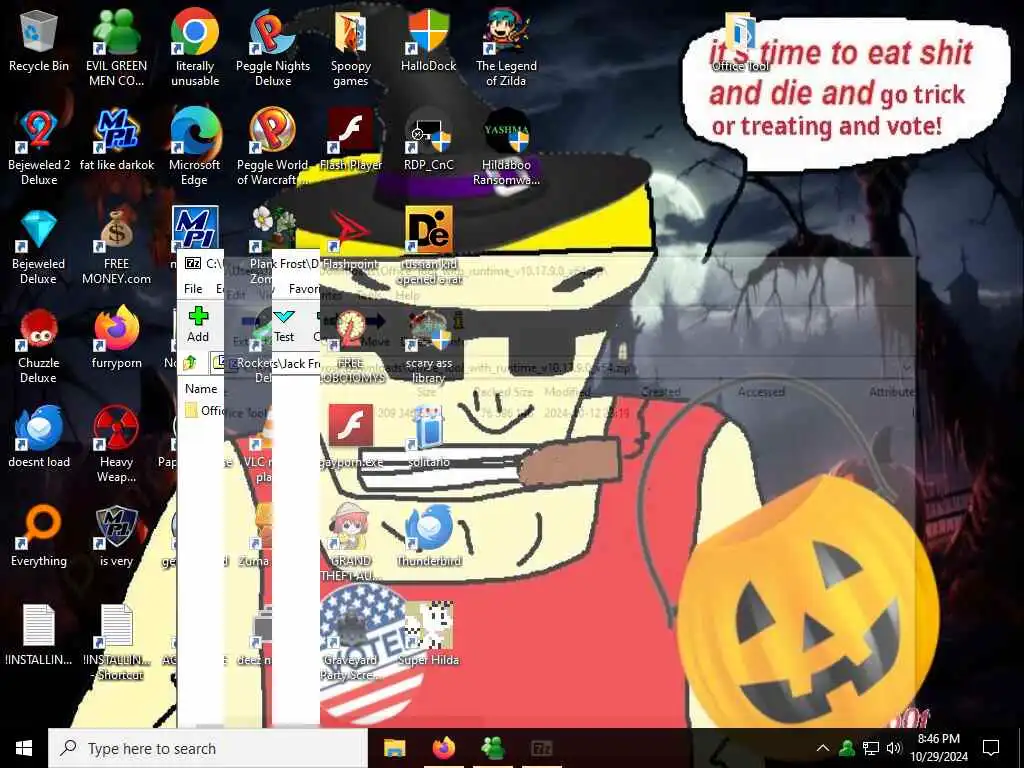Click the Add button in 7-Zip toolbar

click(198, 325)
